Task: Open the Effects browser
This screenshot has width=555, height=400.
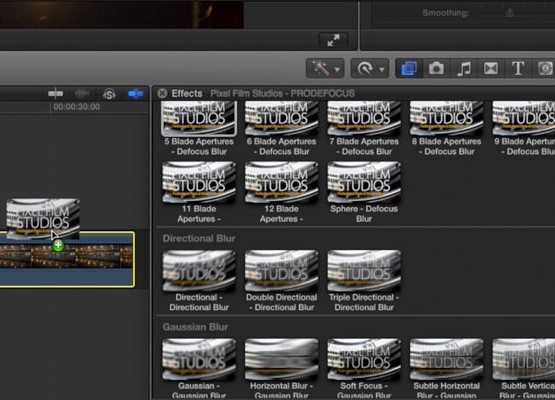Action: coord(408,68)
